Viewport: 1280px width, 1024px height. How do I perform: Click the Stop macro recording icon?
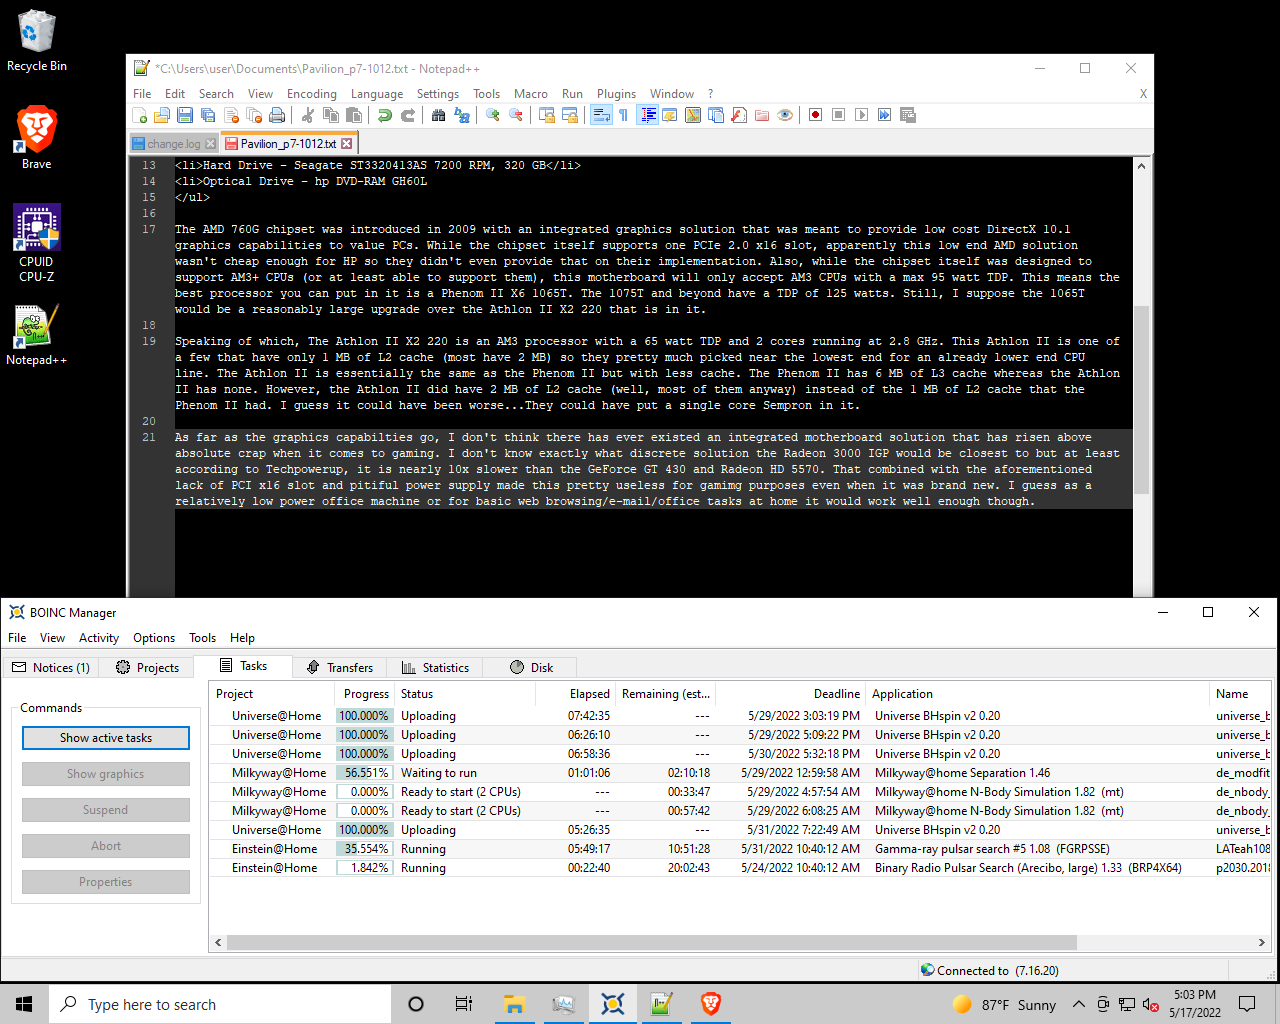(838, 115)
